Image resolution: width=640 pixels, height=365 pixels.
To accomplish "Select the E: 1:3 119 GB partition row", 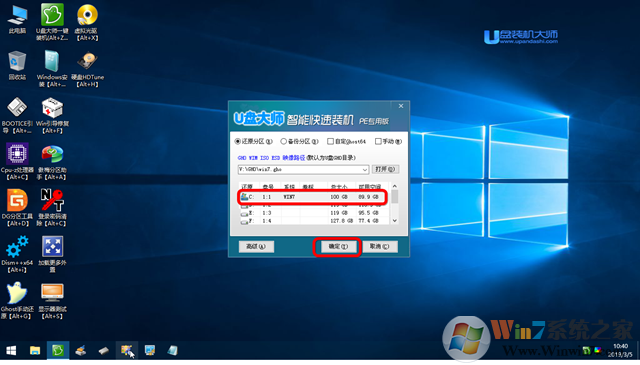I will (314, 213).
